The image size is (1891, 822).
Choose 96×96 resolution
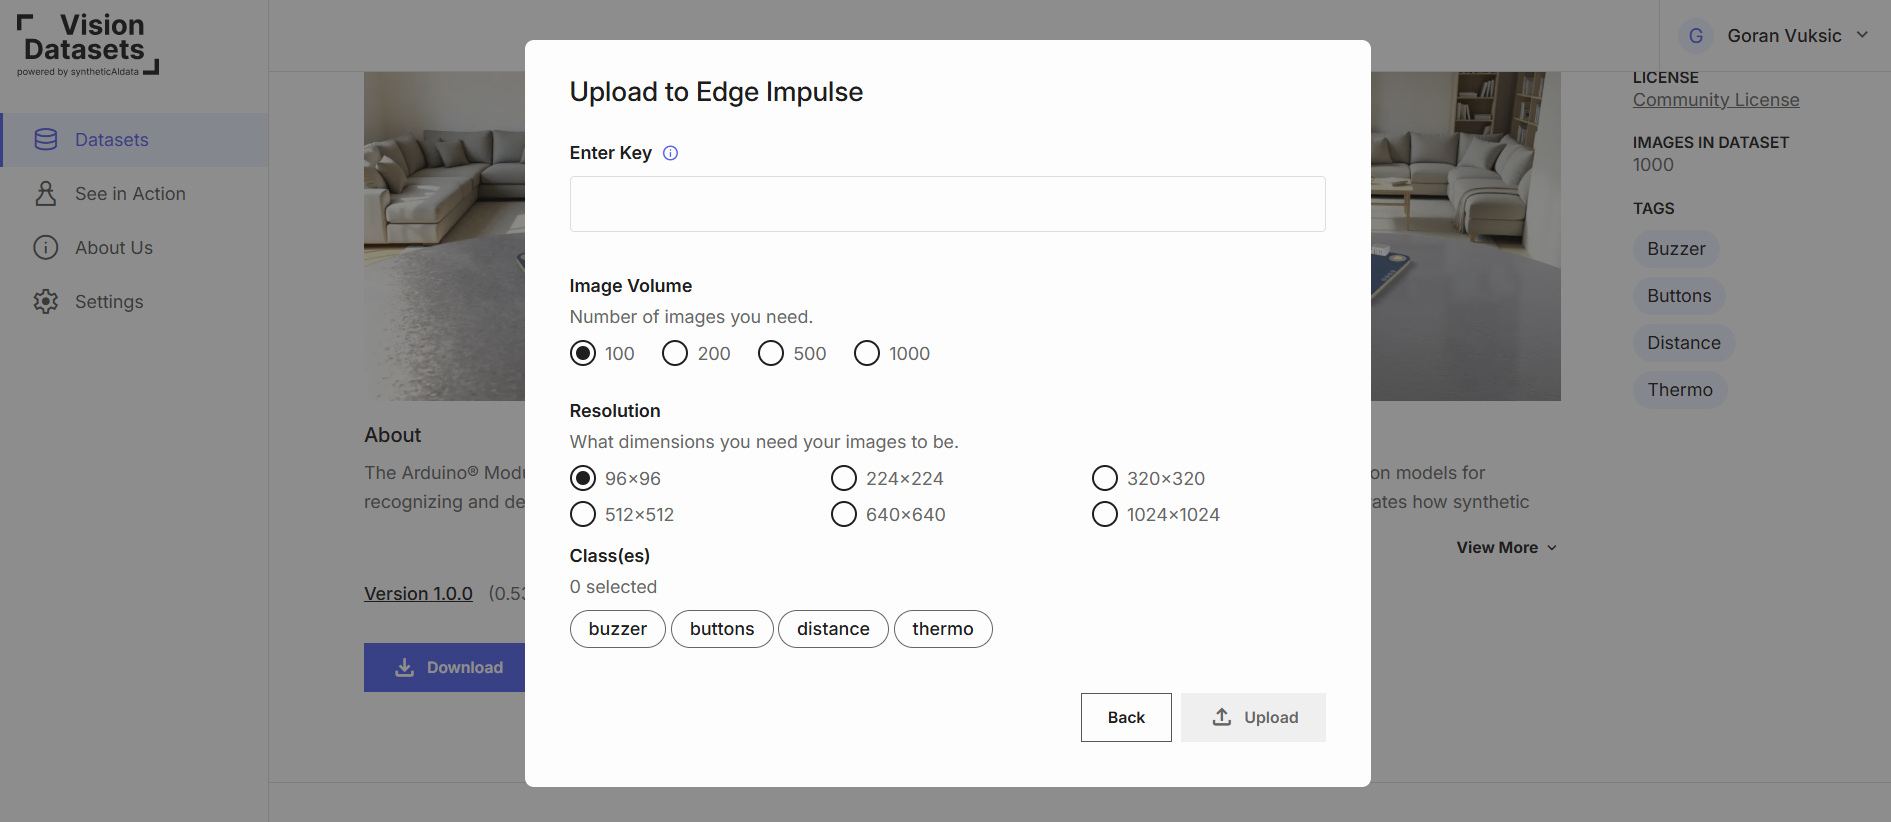pyautogui.click(x=583, y=479)
